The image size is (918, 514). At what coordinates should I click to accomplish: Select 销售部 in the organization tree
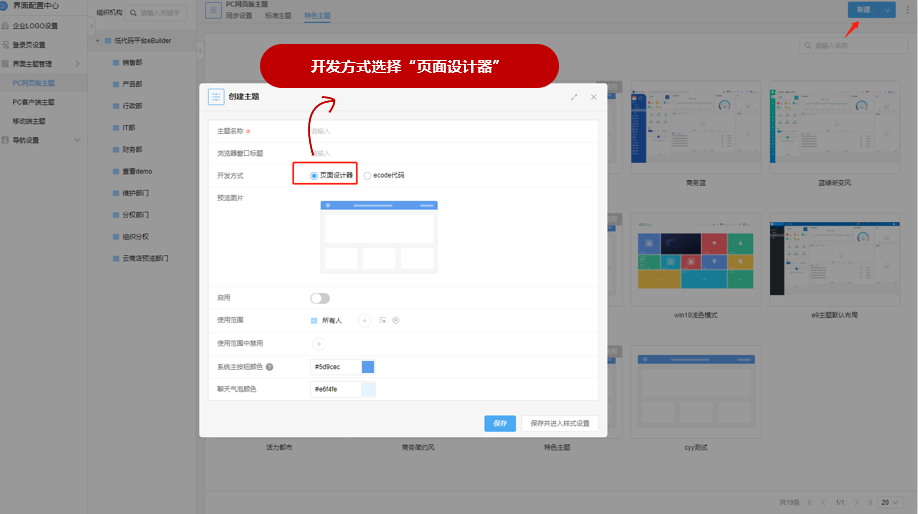coord(132,63)
